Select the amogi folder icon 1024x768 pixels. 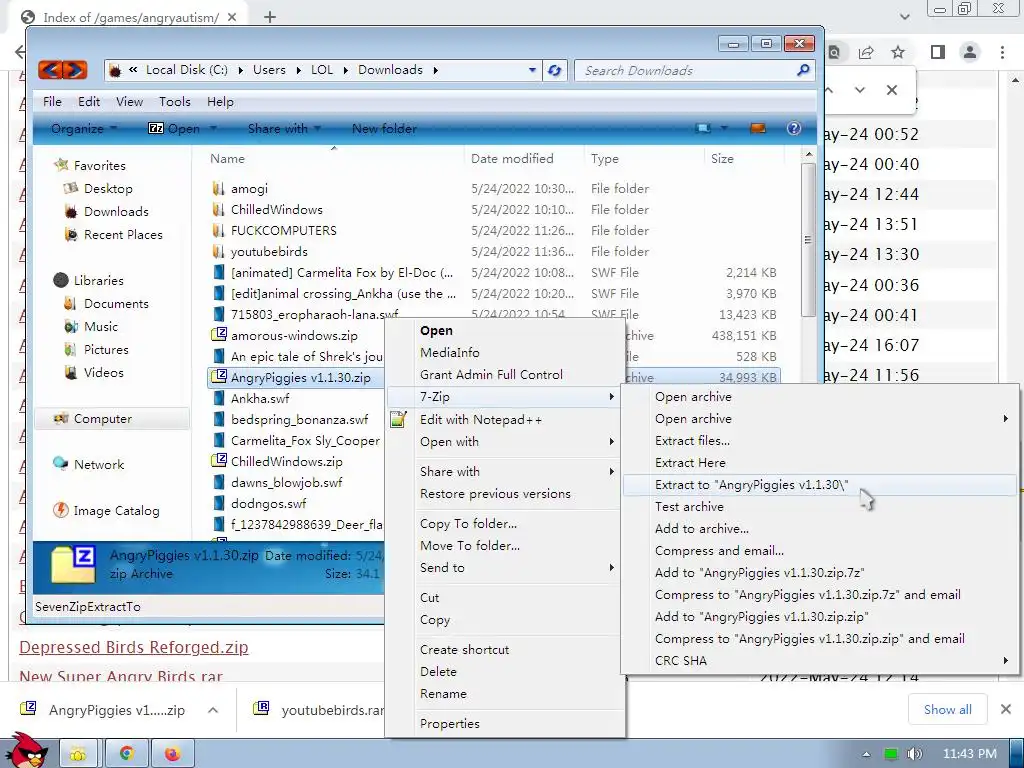(218, 188)
